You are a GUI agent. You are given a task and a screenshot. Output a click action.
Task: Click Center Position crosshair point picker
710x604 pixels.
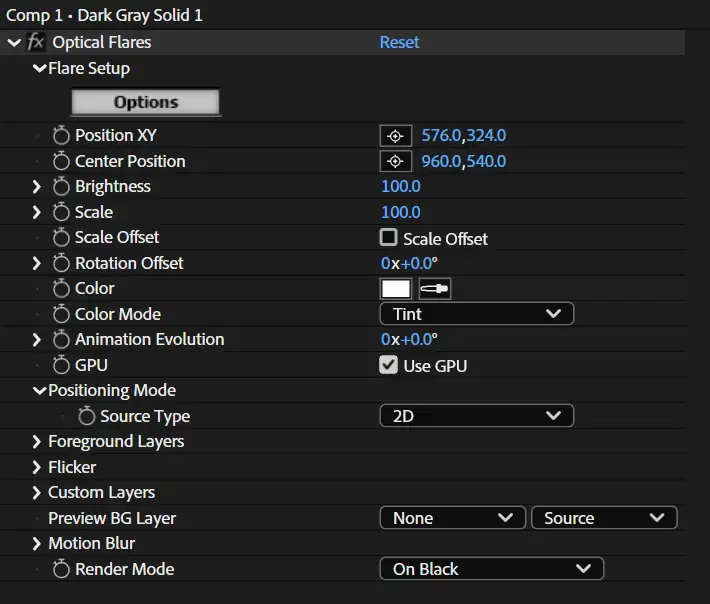[395, 161]
